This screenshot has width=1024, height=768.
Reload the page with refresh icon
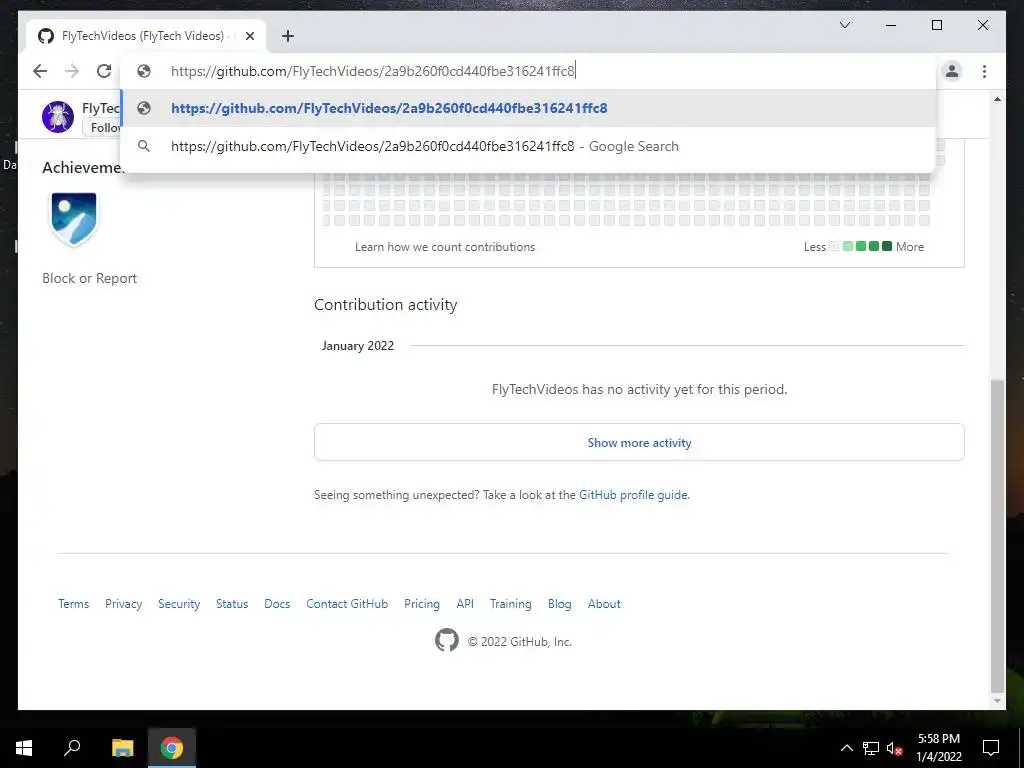[x=104, y=71]
